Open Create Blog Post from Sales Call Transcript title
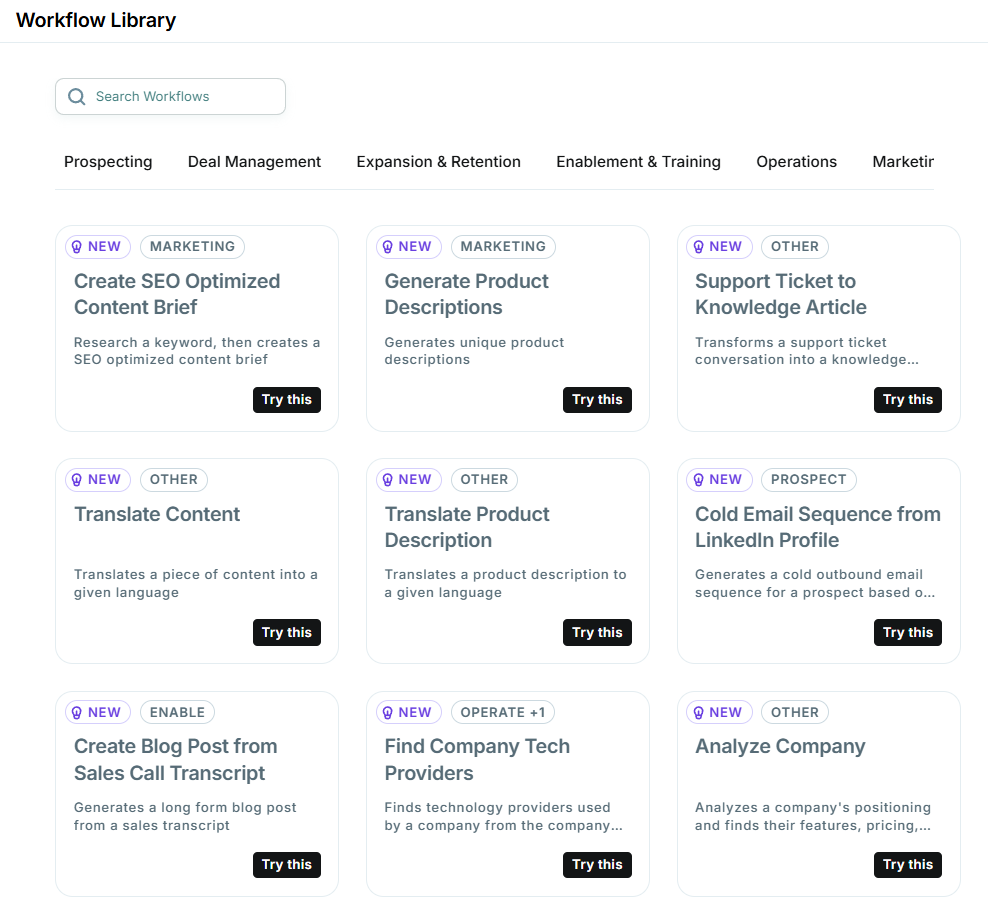Viewport: 988px width, 903px height. tap(175, 759)
